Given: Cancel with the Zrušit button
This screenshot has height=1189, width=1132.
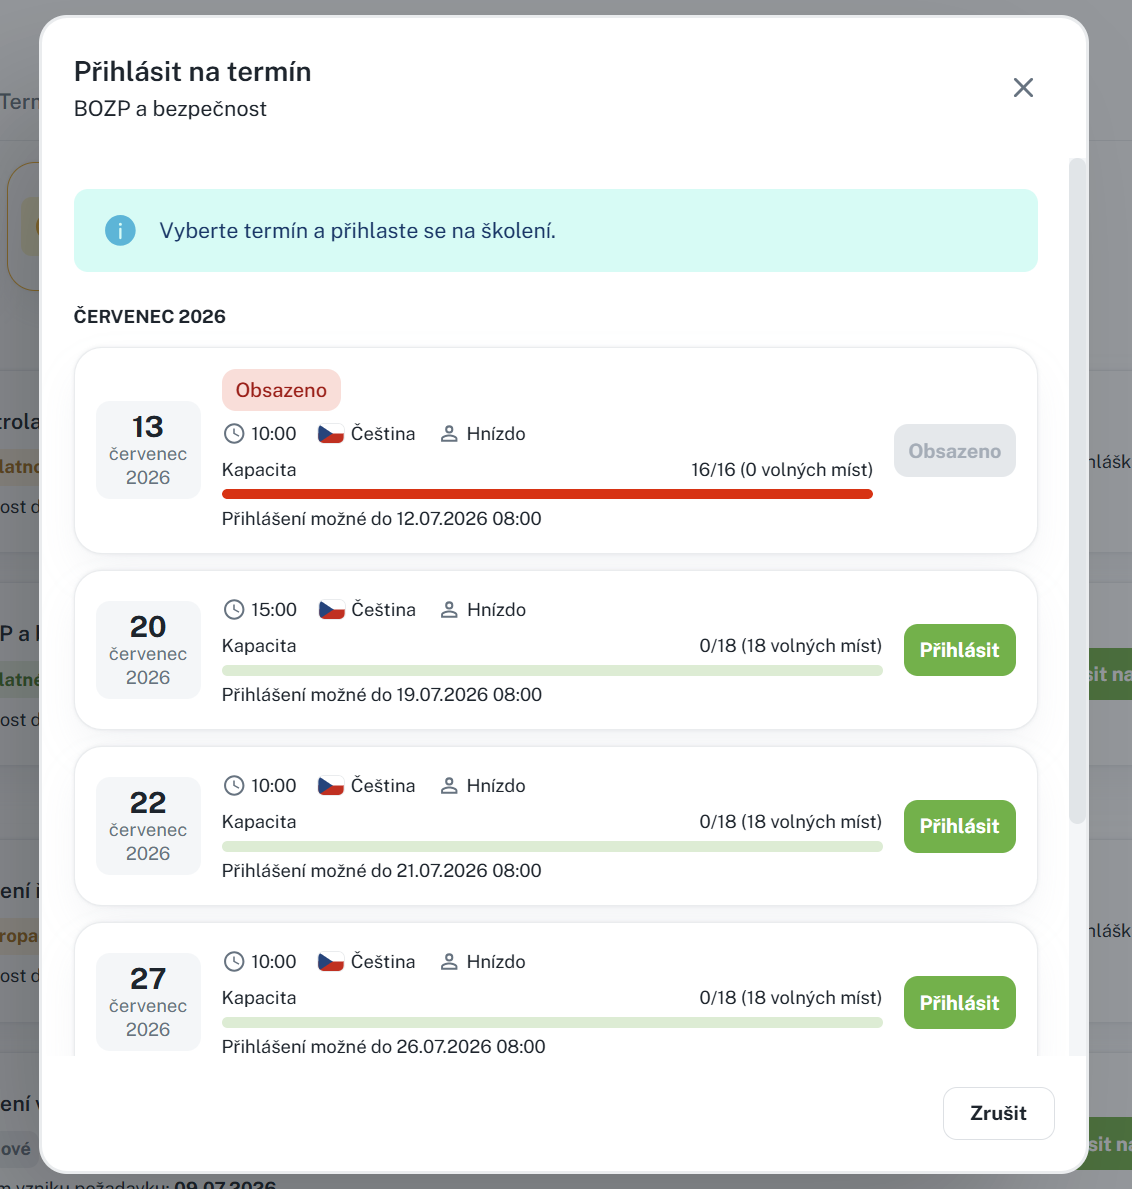Looking at the screenshot, I should pos(999,1113).
